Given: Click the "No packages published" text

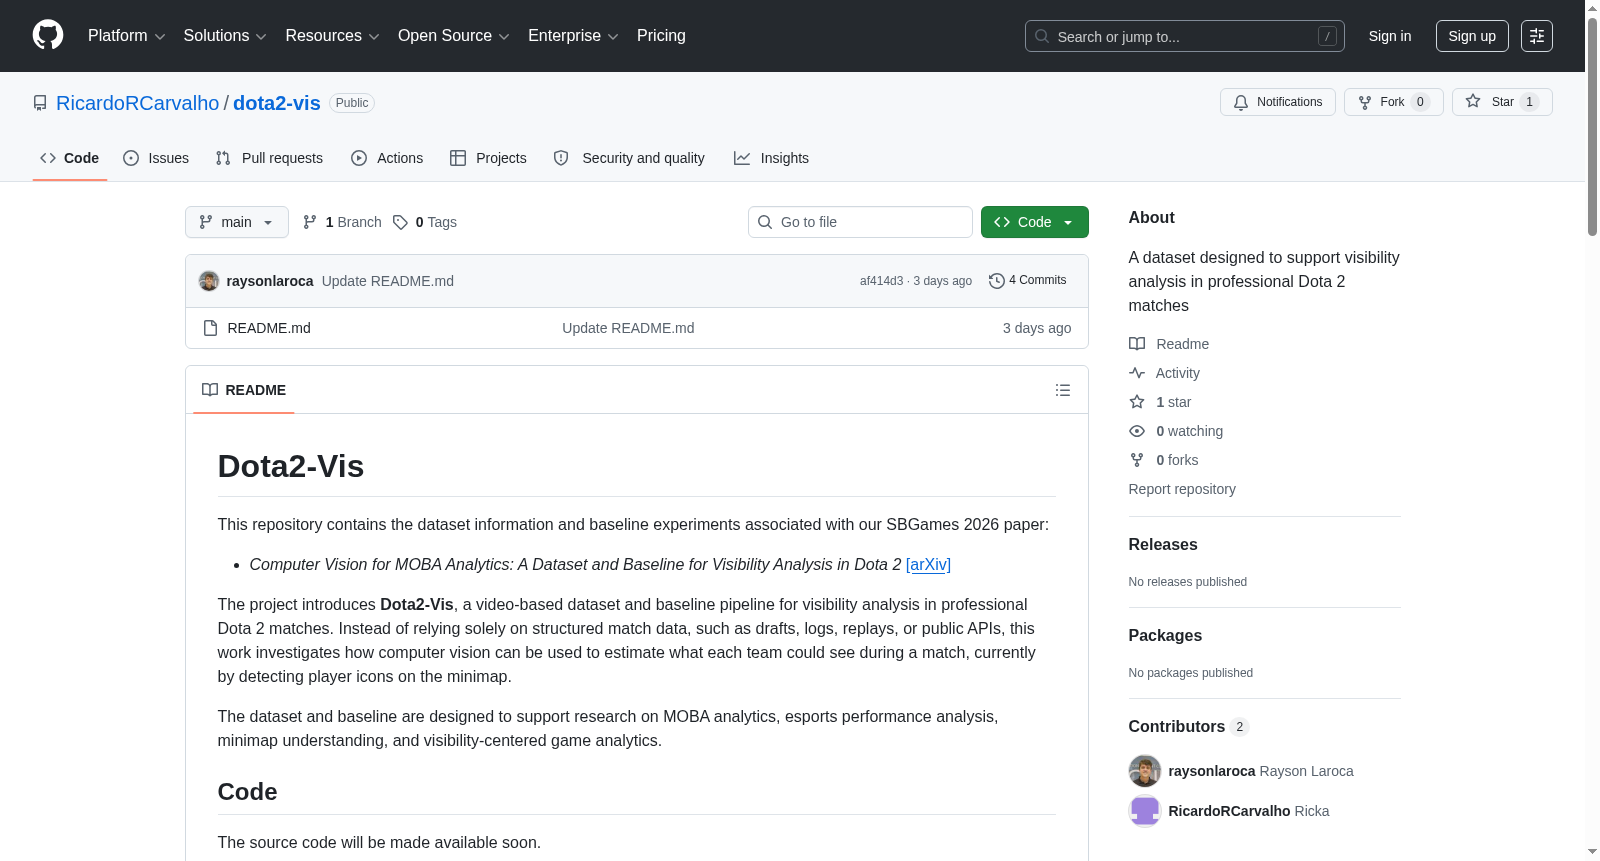Looking at the screenshot, I should tap(1191, 673).
